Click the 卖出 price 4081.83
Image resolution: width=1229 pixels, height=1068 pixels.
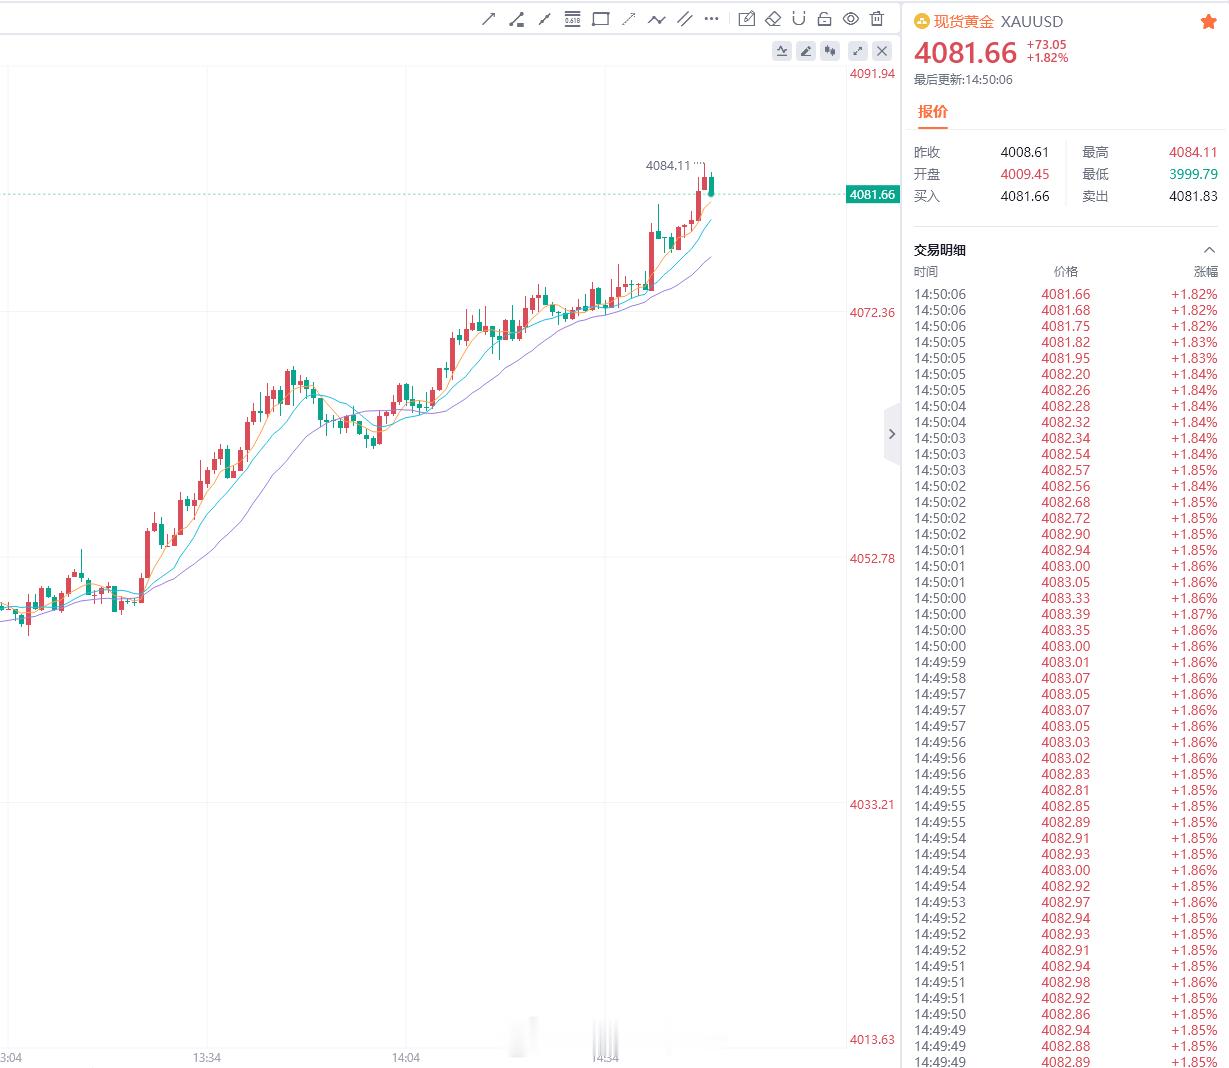pyautogui.click(x=1193, y=196)
